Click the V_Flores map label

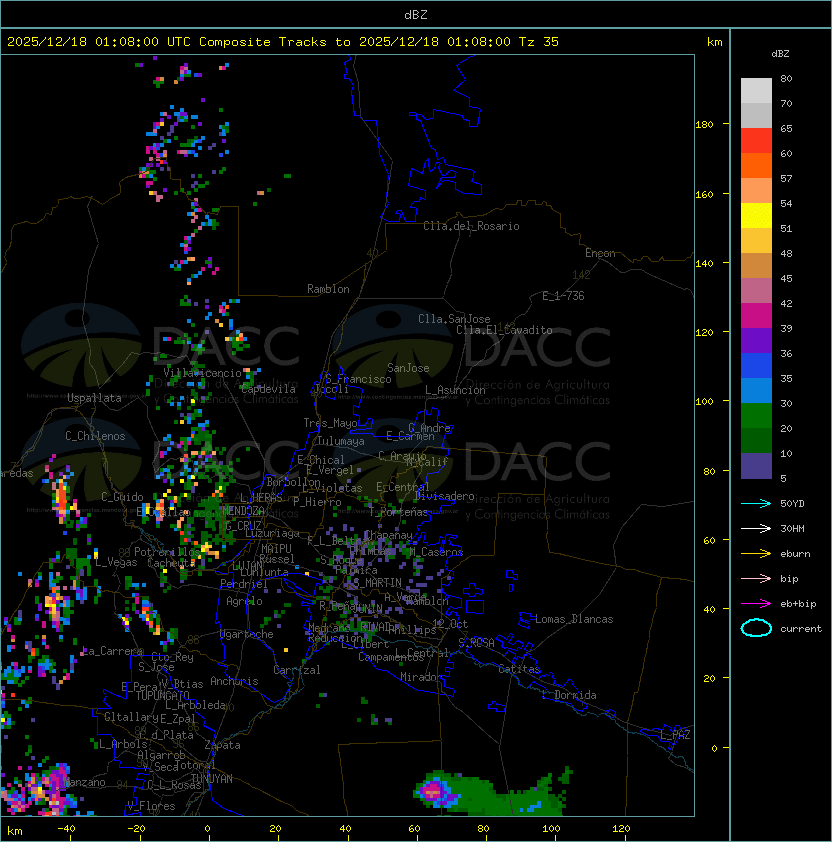point(151,806)
